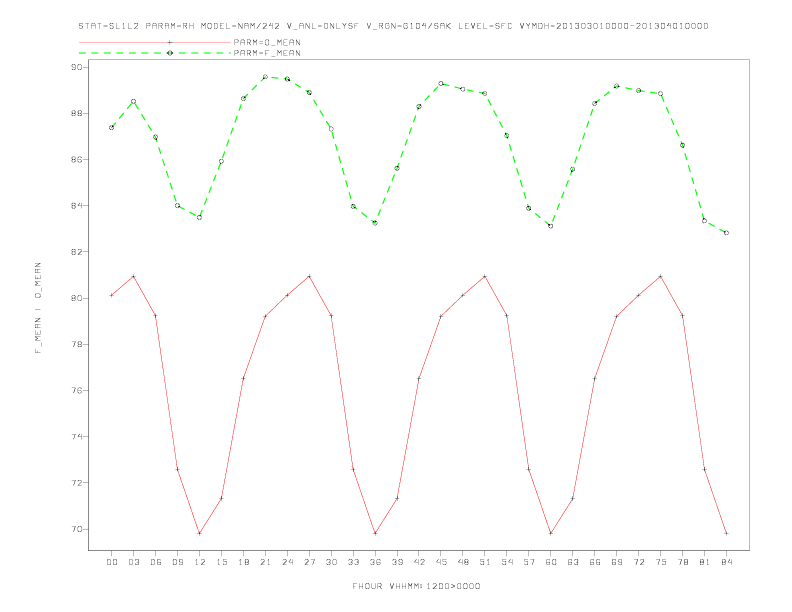The height and width of the screenshot is (612, 792).
Task: Click the O_MEAN plus marker at hour 12
Action: [200, 533]
